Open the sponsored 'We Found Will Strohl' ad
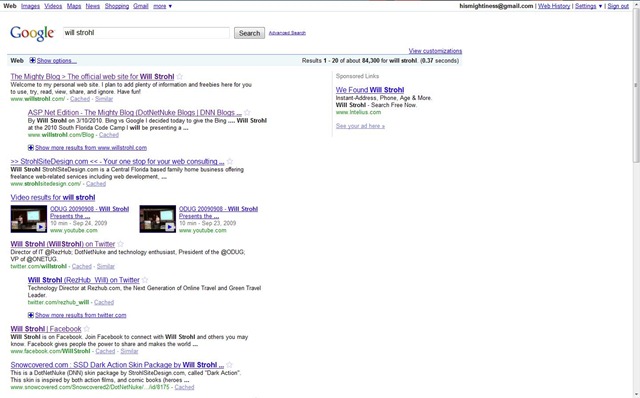The width and height of the screenshot is (640, 398). pyautogui.click(x=370, y=90)
